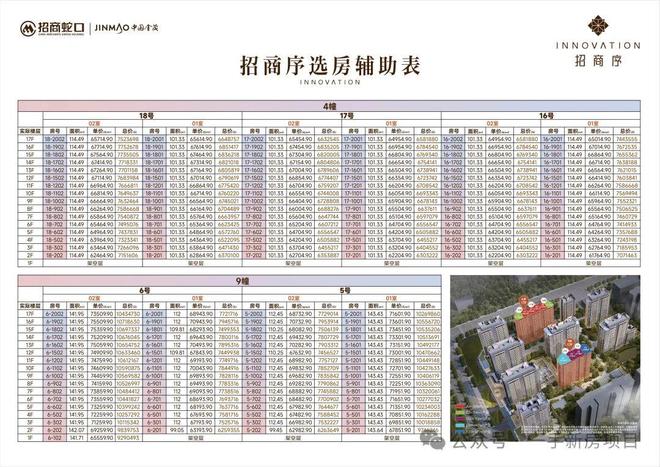Click the INNOVATION 招商序 diamond emblem
660x467 pixels.
598,25
